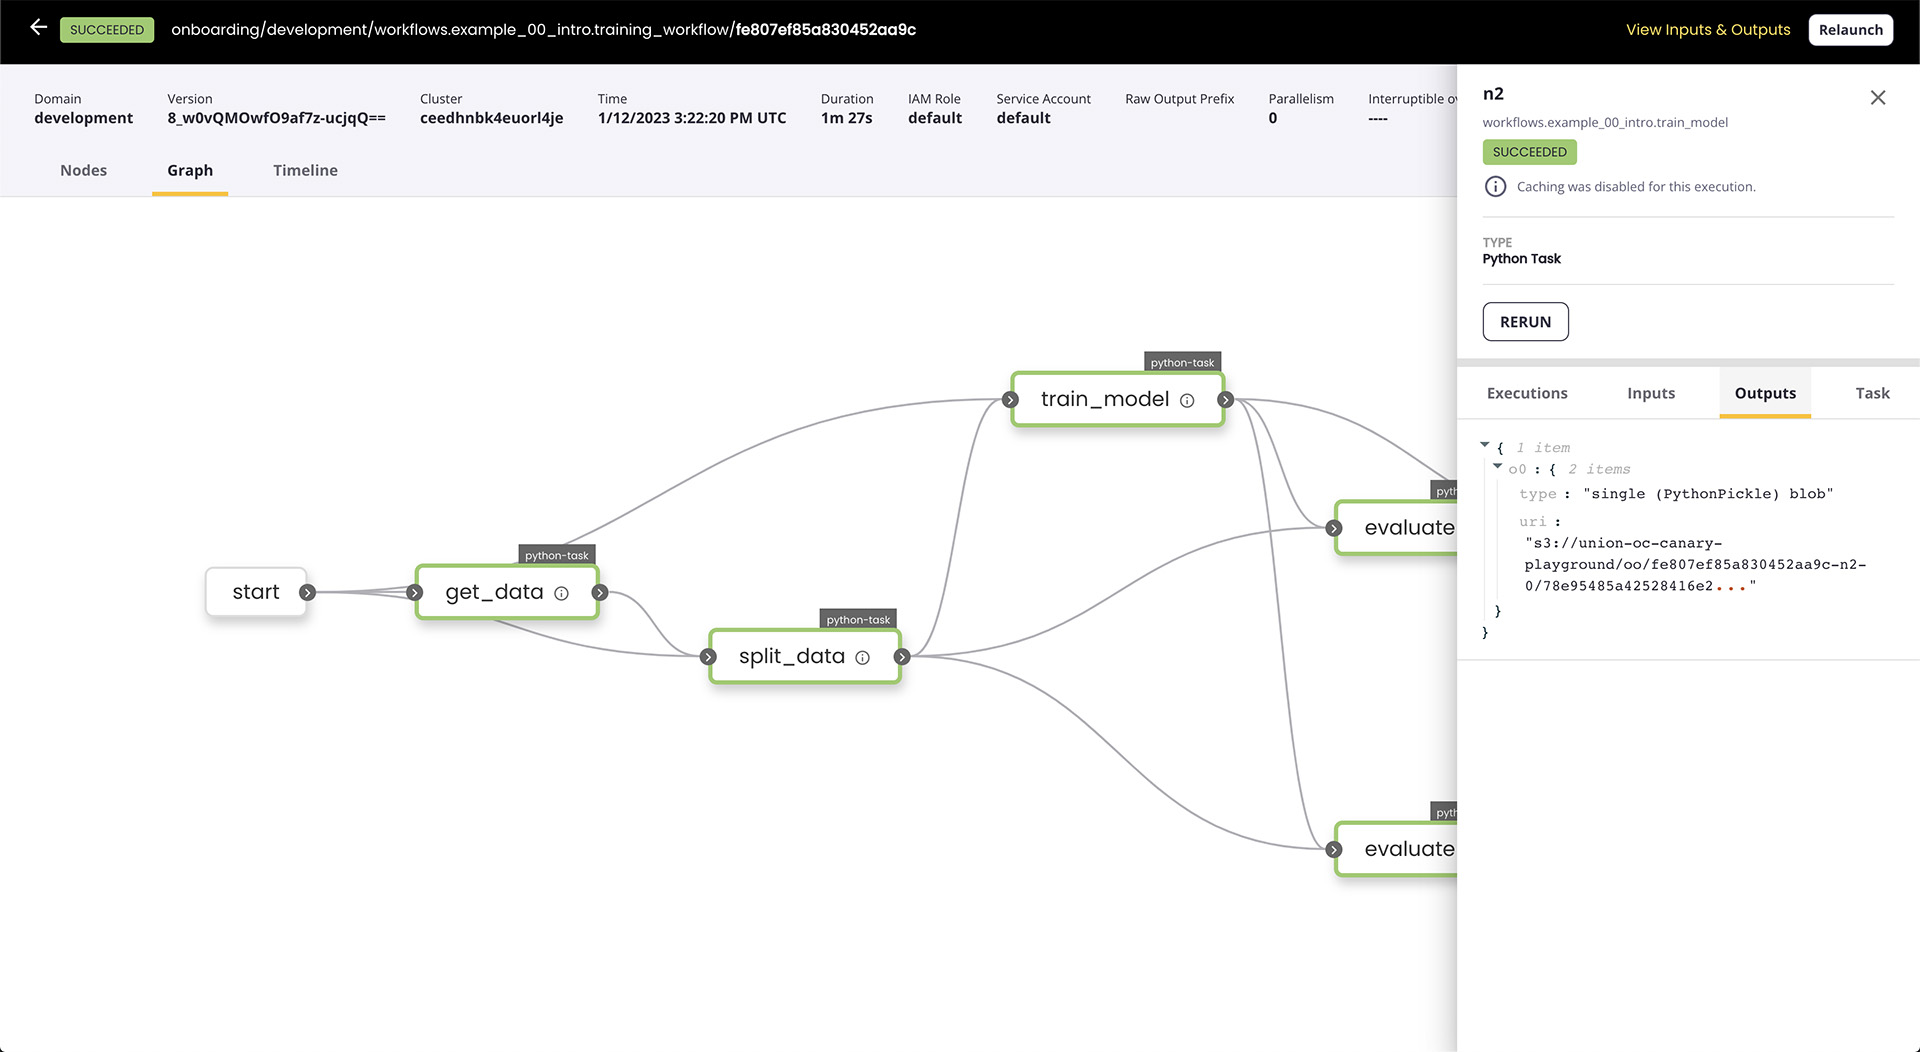
Task: Click the SUCCEEDED status badge
Action: click(x=106, y=29)
